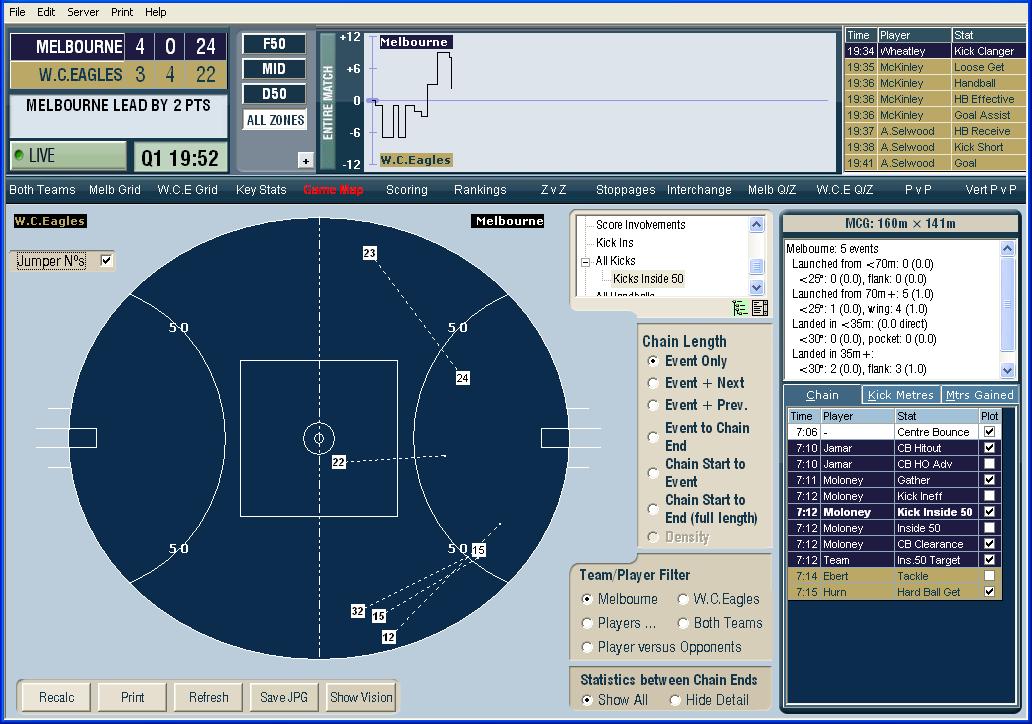
Task: Switch to the Scoring tab
Action: coord(407,190)
